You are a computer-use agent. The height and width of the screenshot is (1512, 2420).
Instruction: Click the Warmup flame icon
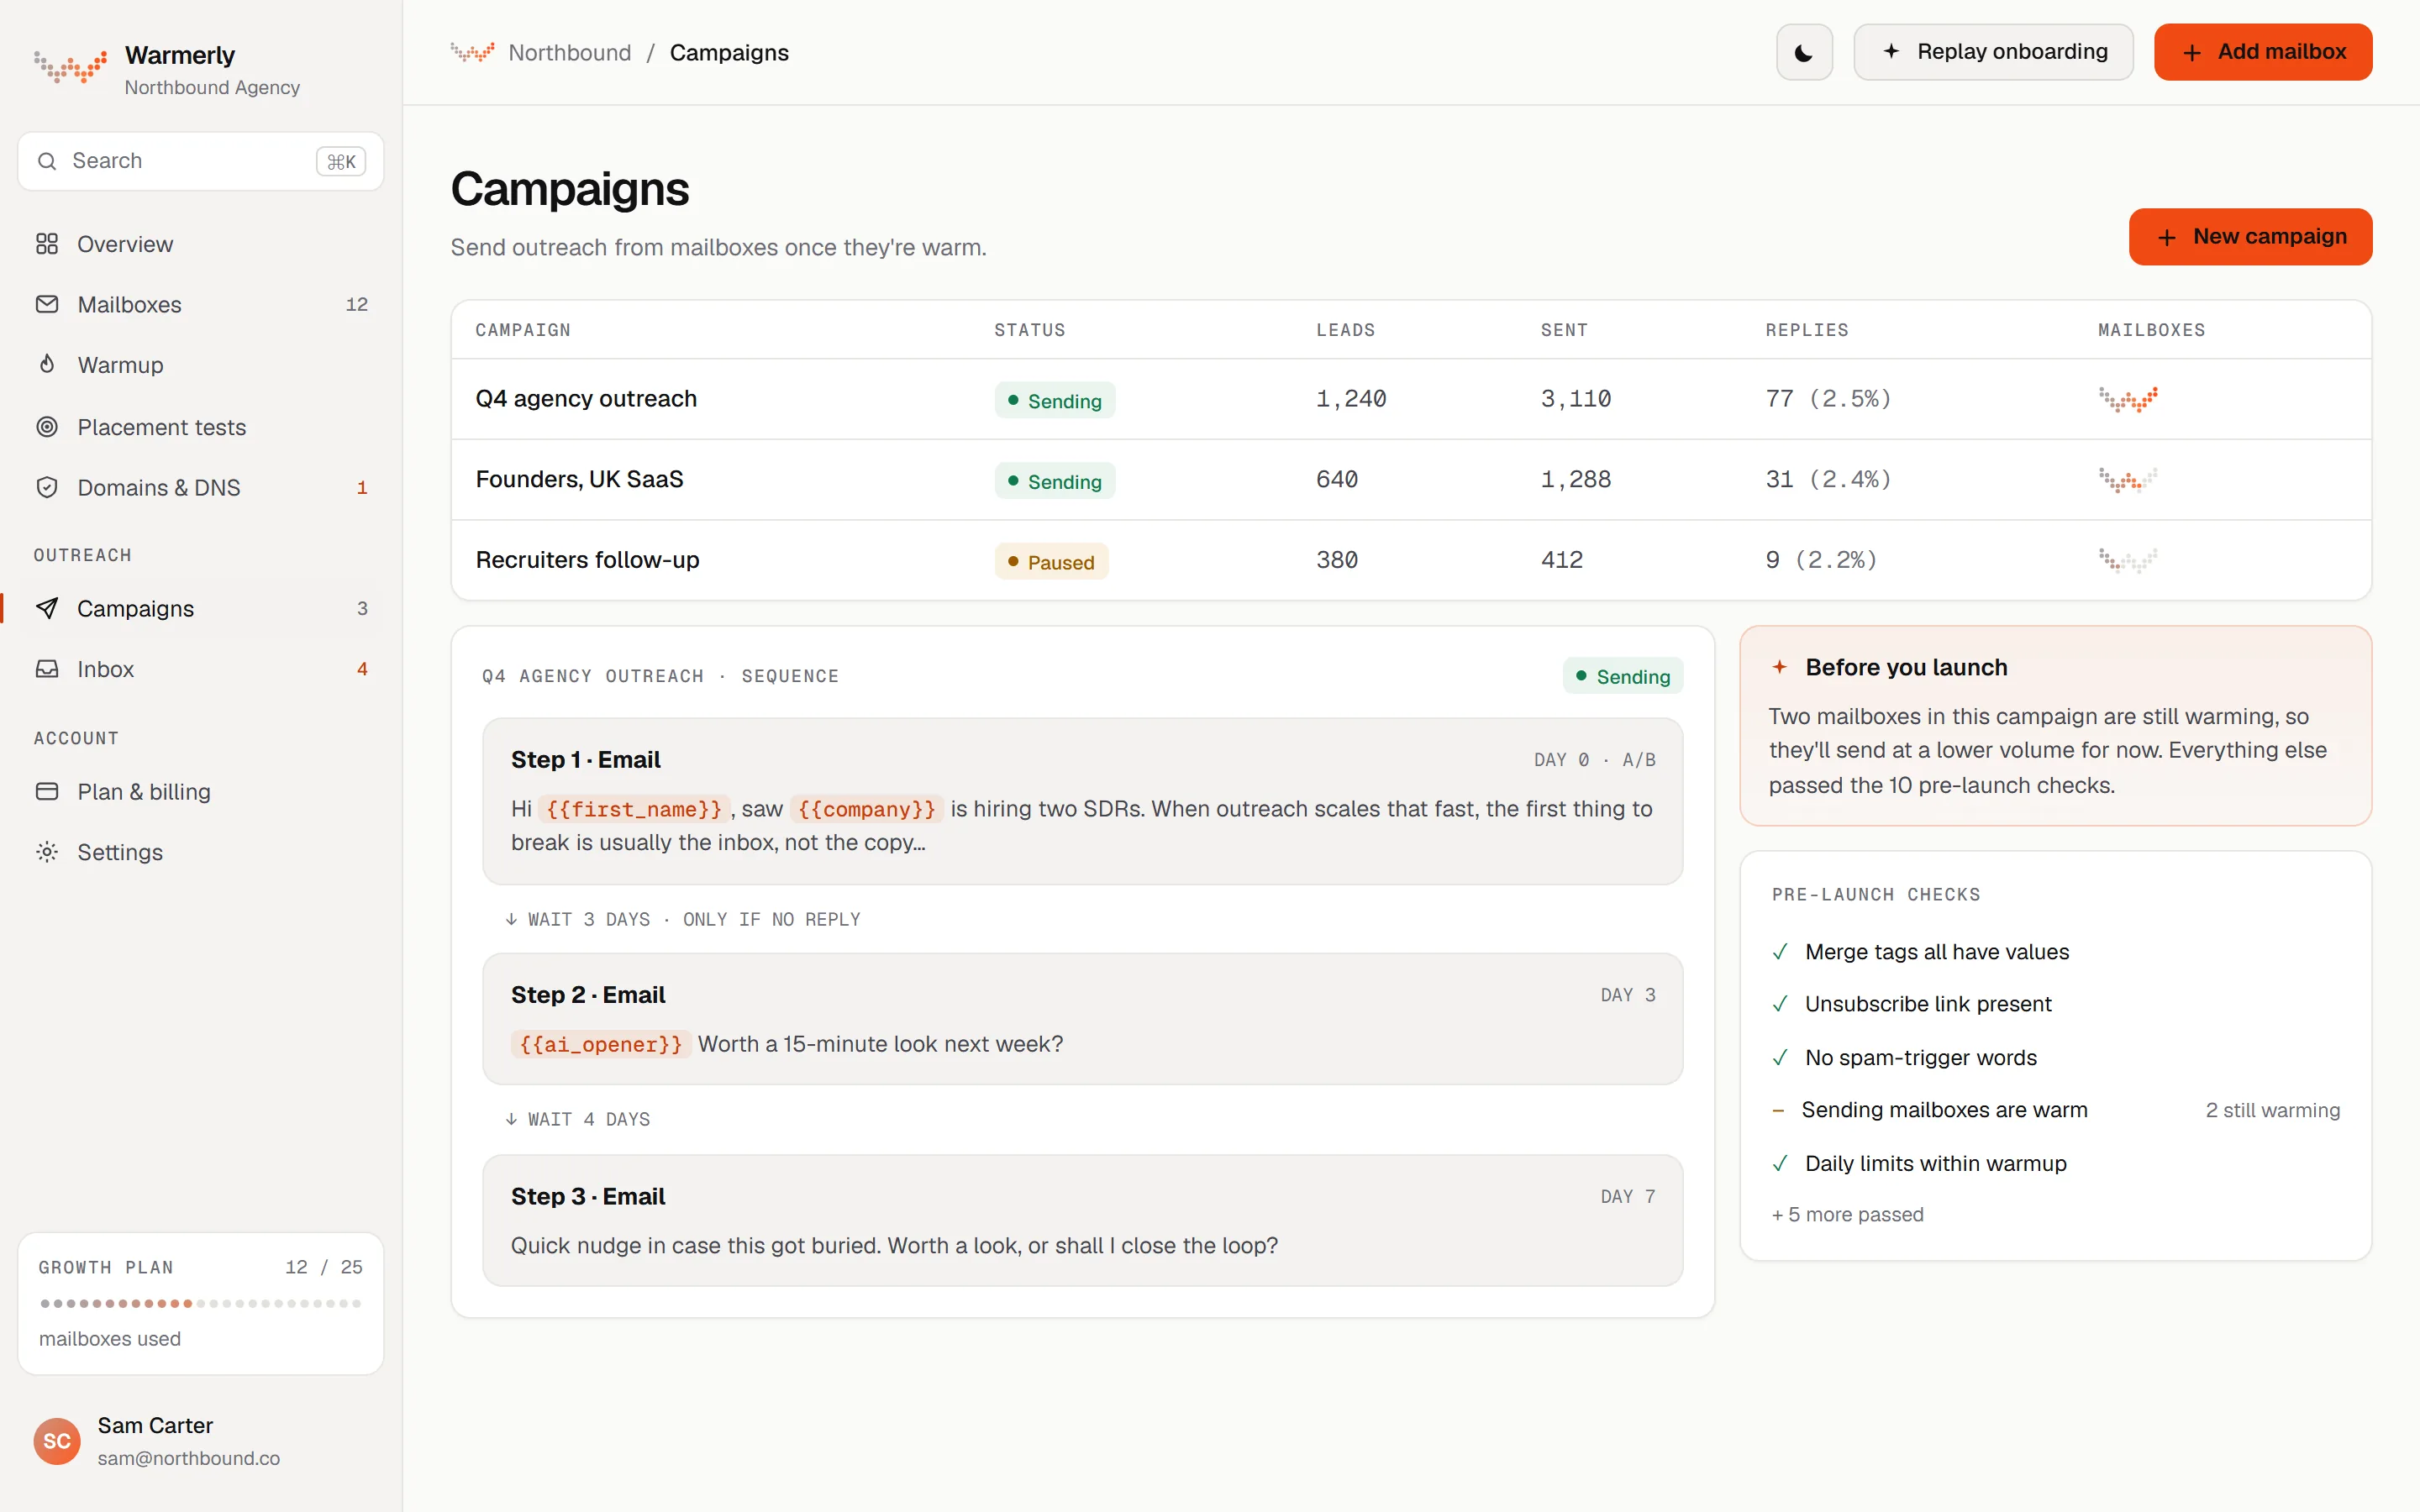(x=47, y=364)
